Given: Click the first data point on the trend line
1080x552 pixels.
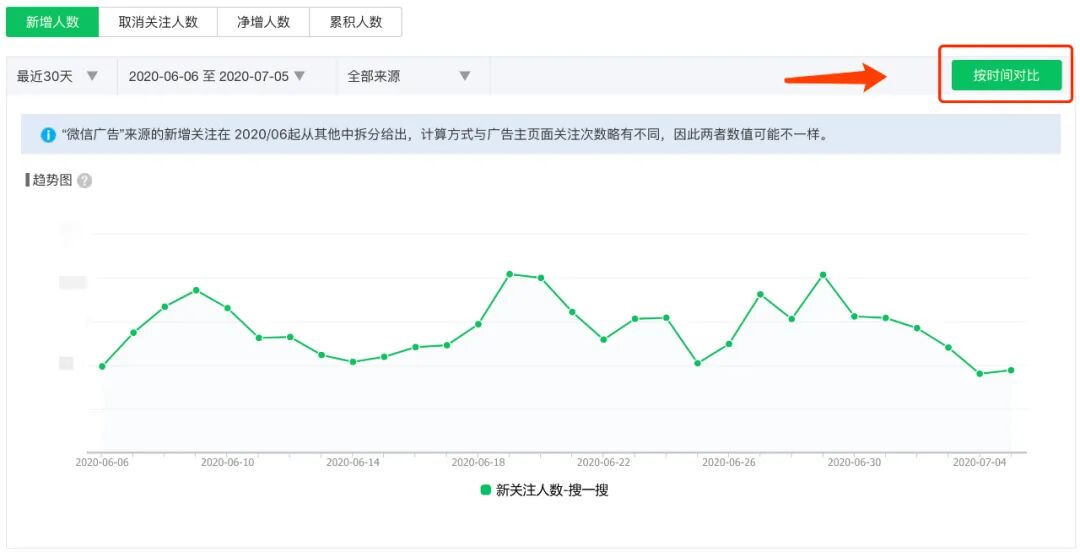Looking at the screenshot, I should pos(102,367).
